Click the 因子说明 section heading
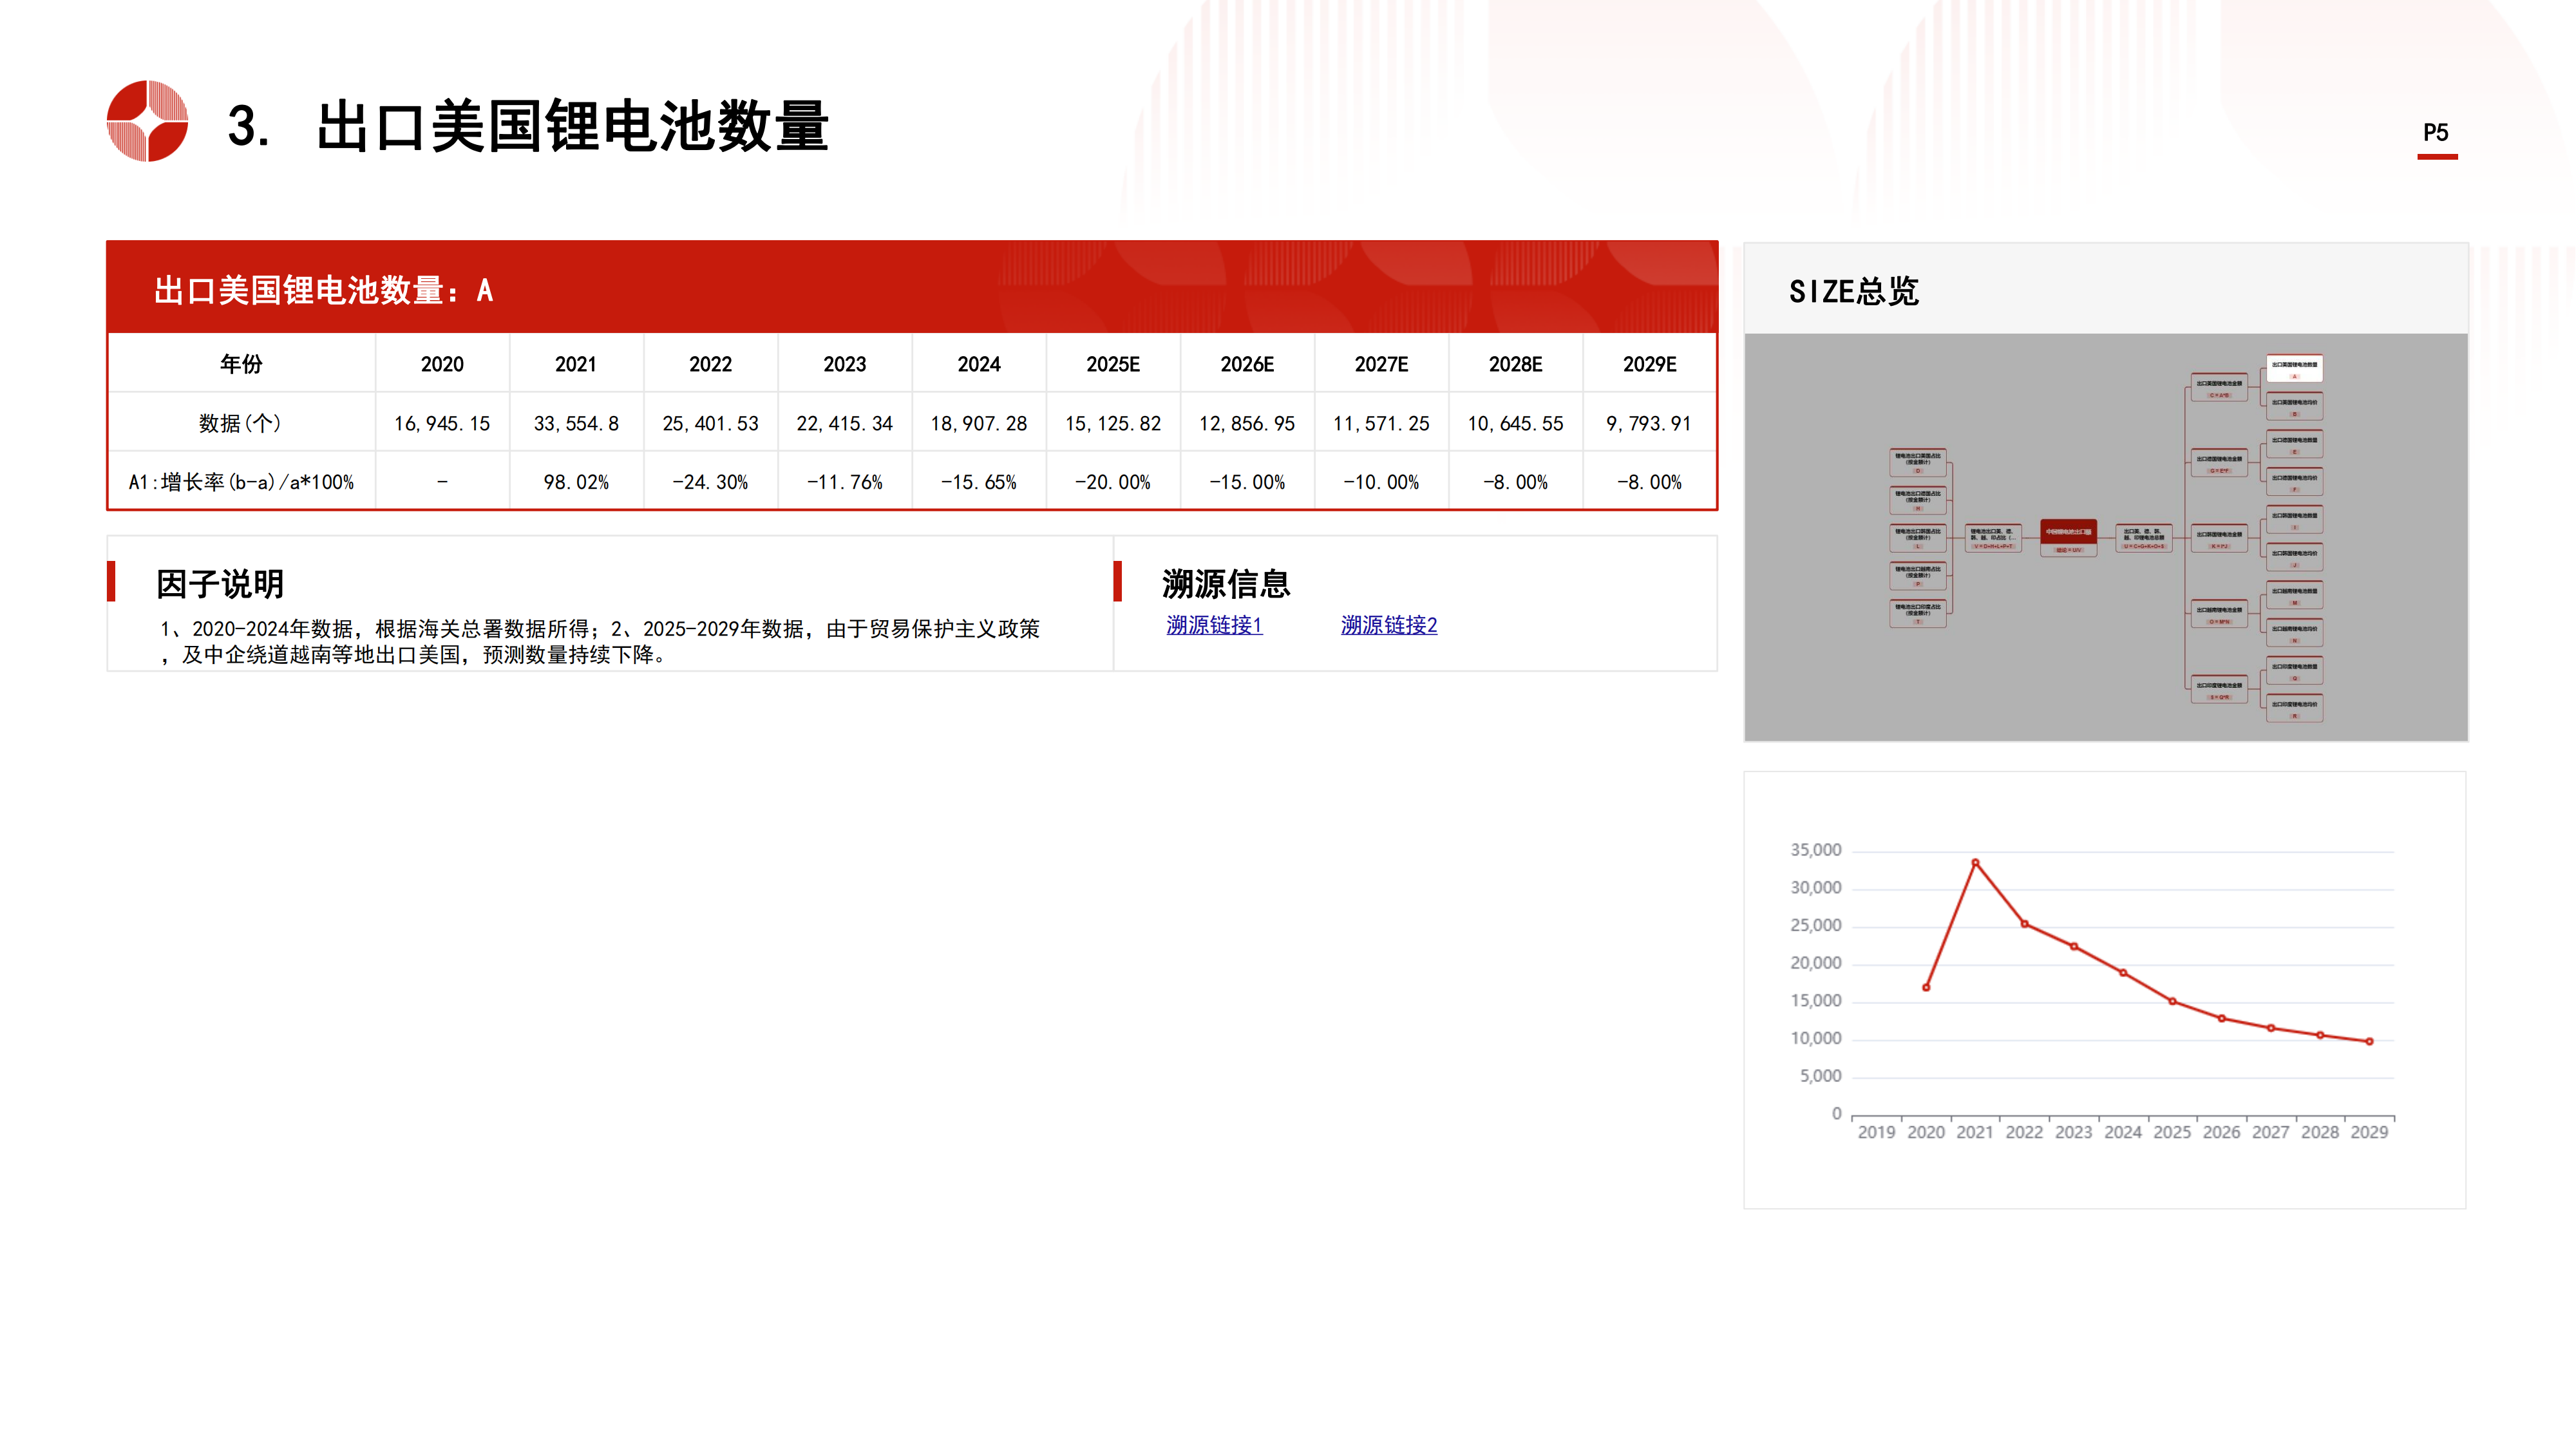 click(220, 584)
